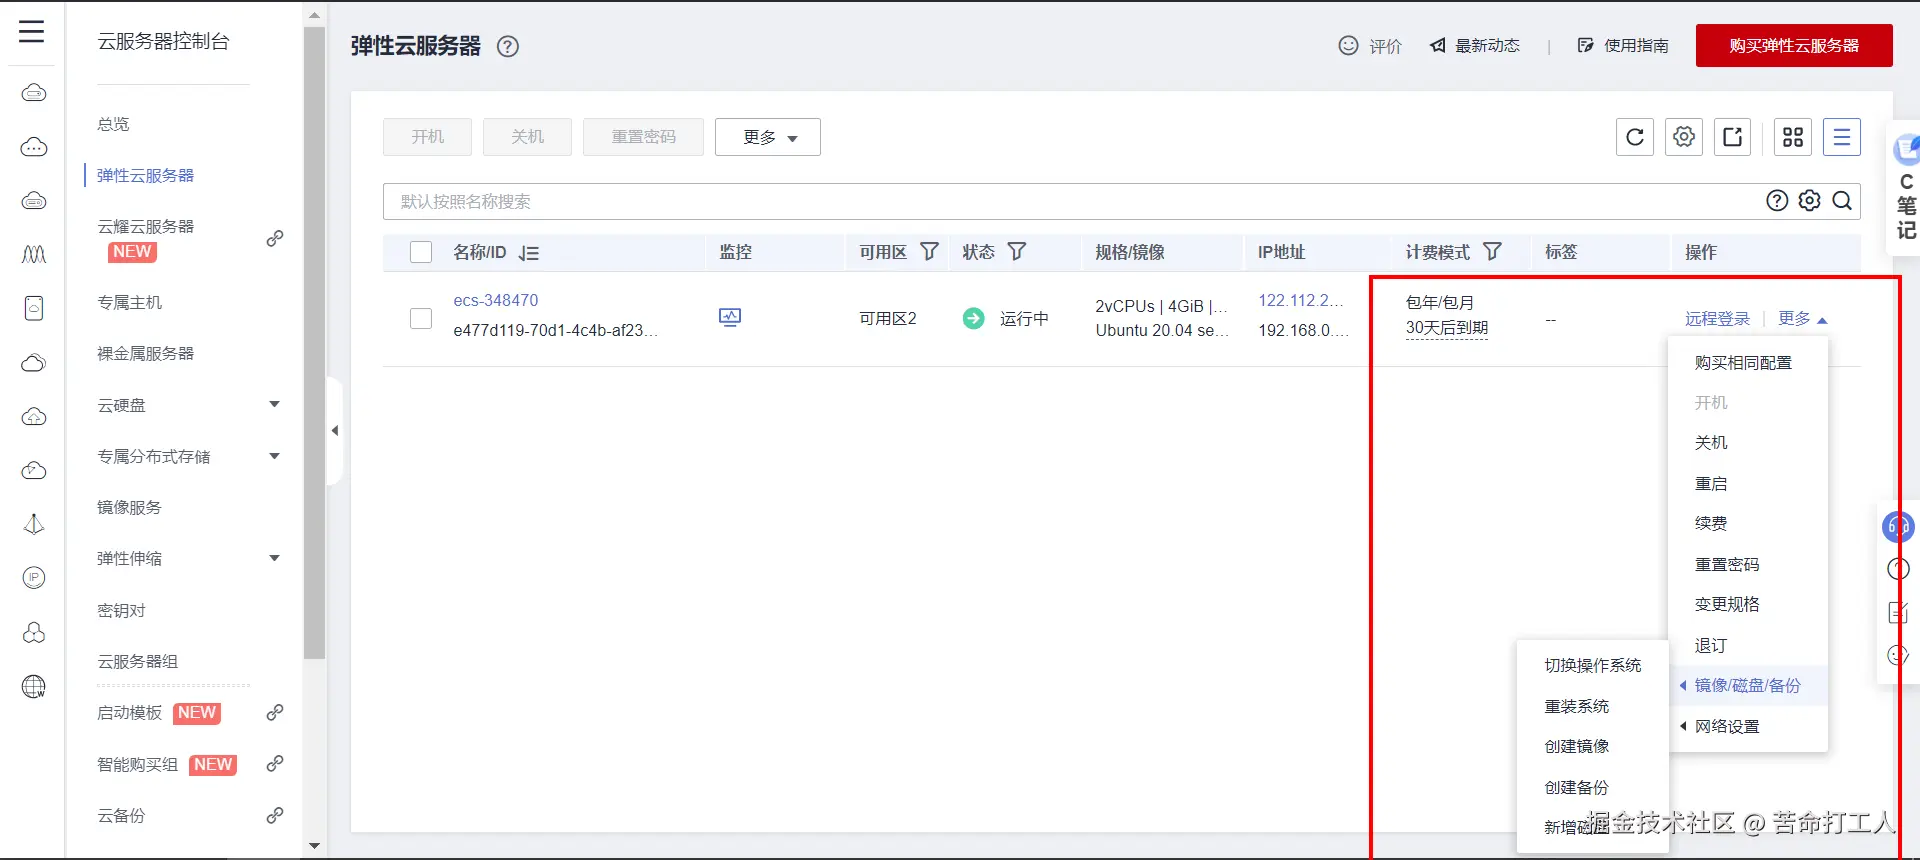This screenshot has width=1920, height=860.
Task: Select 购买相同配置 from the menu
Action: pos(1743,363)
